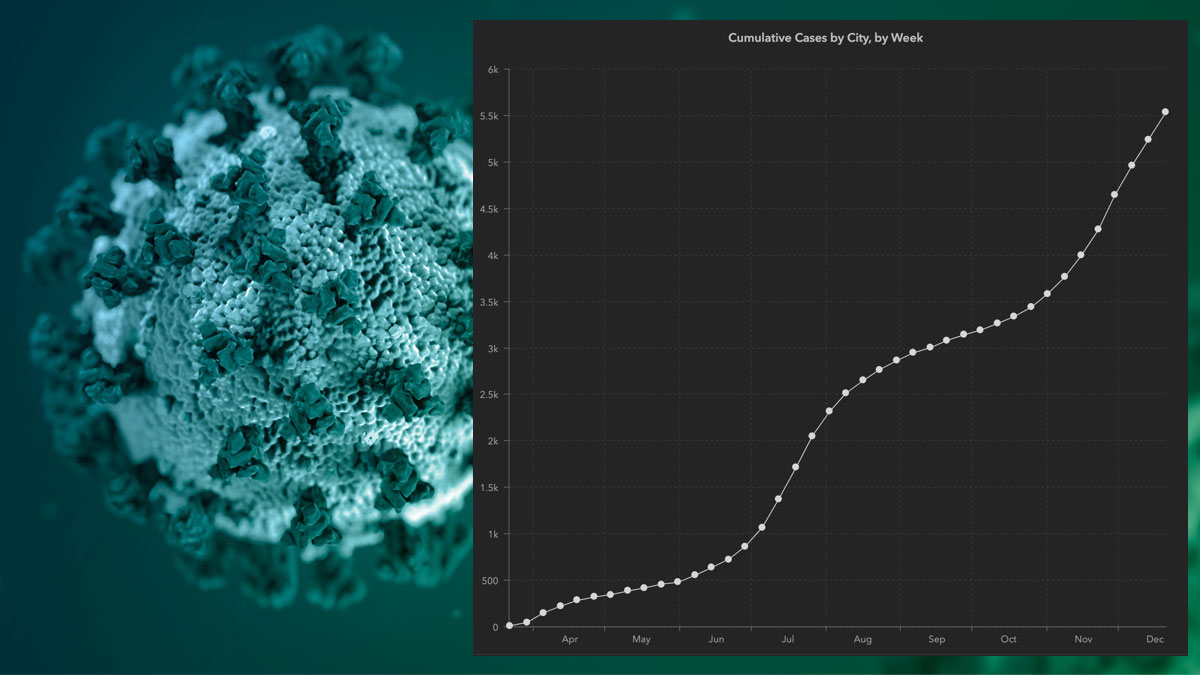Select the 'Nov' month label
Image resolution: width=1200 pixels, height=675 pixels.
point(1084,639)
